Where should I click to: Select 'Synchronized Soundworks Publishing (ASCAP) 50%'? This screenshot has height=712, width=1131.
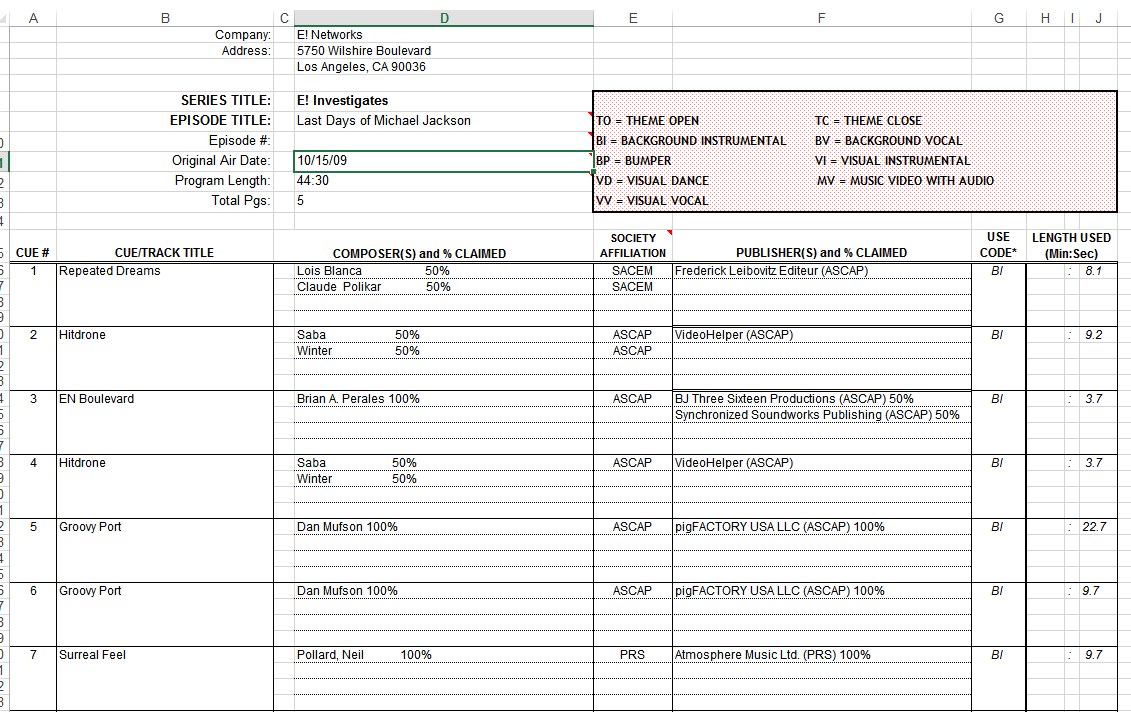(x=817, y=415)
